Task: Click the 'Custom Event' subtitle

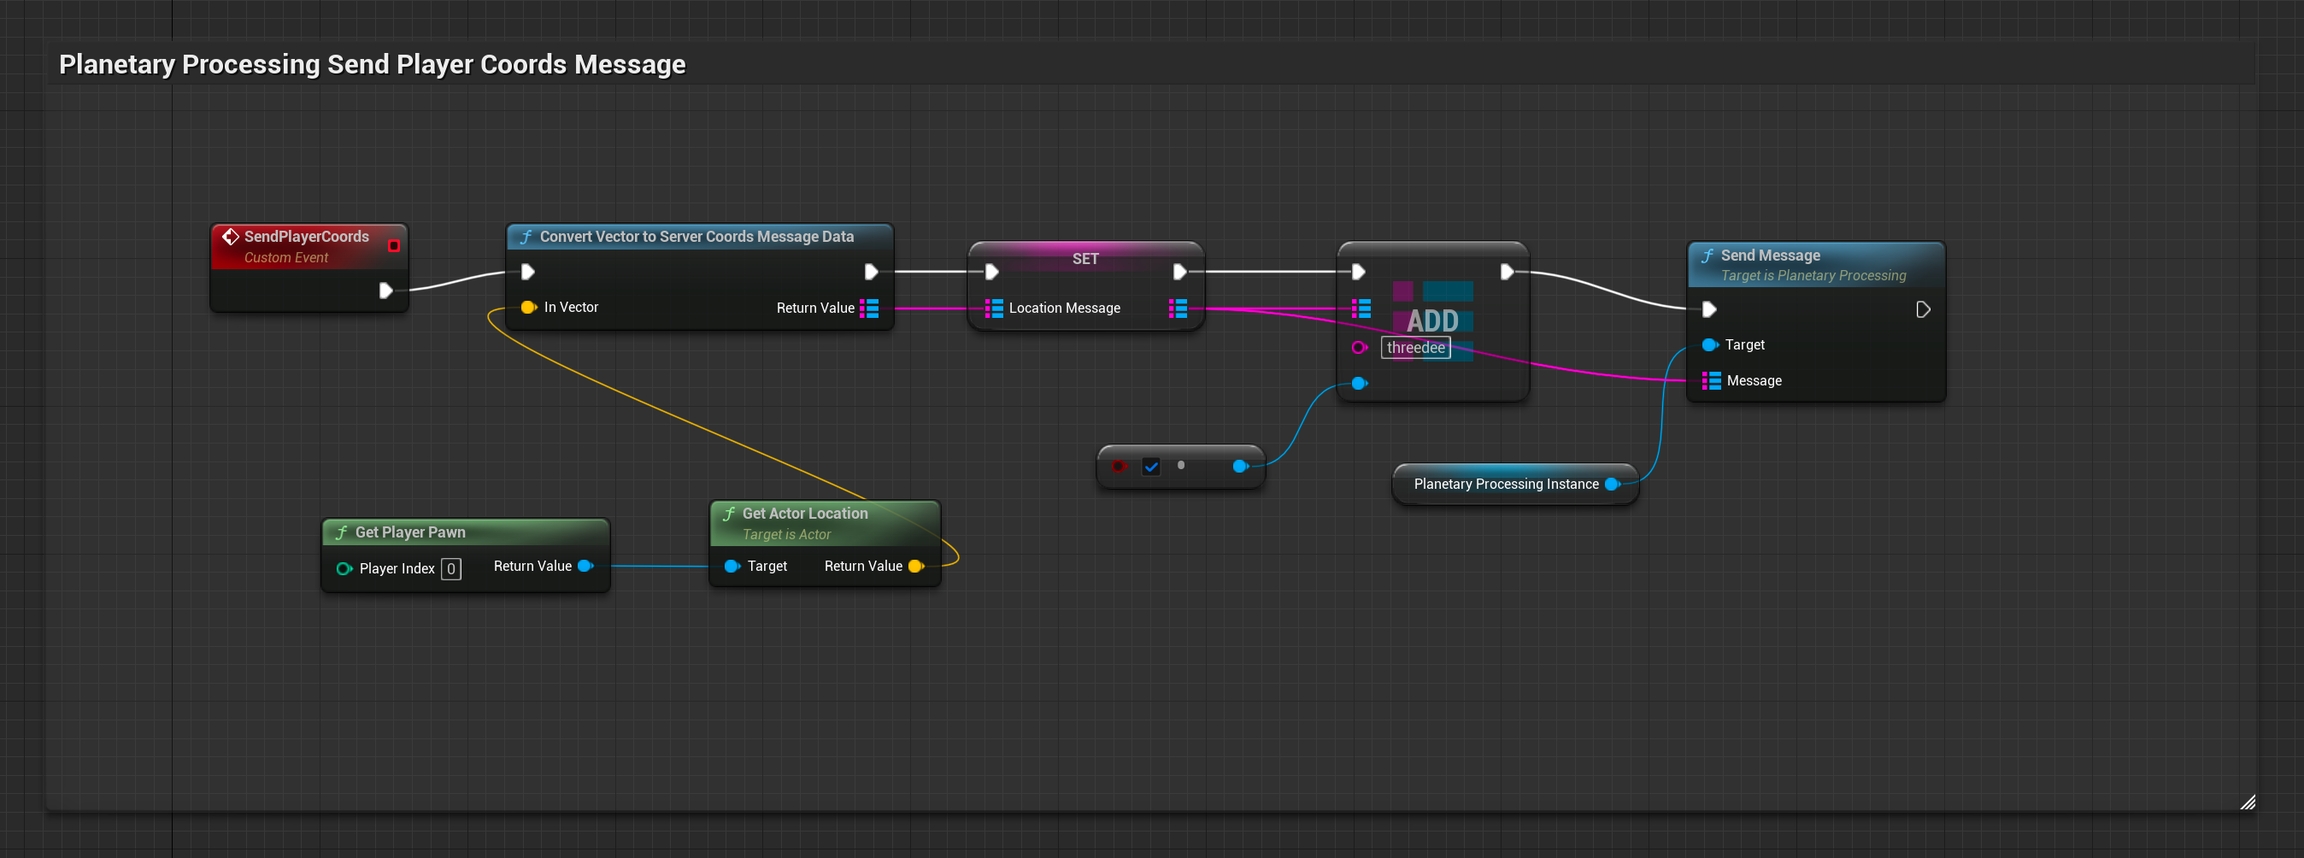Action: pos(286,258)
